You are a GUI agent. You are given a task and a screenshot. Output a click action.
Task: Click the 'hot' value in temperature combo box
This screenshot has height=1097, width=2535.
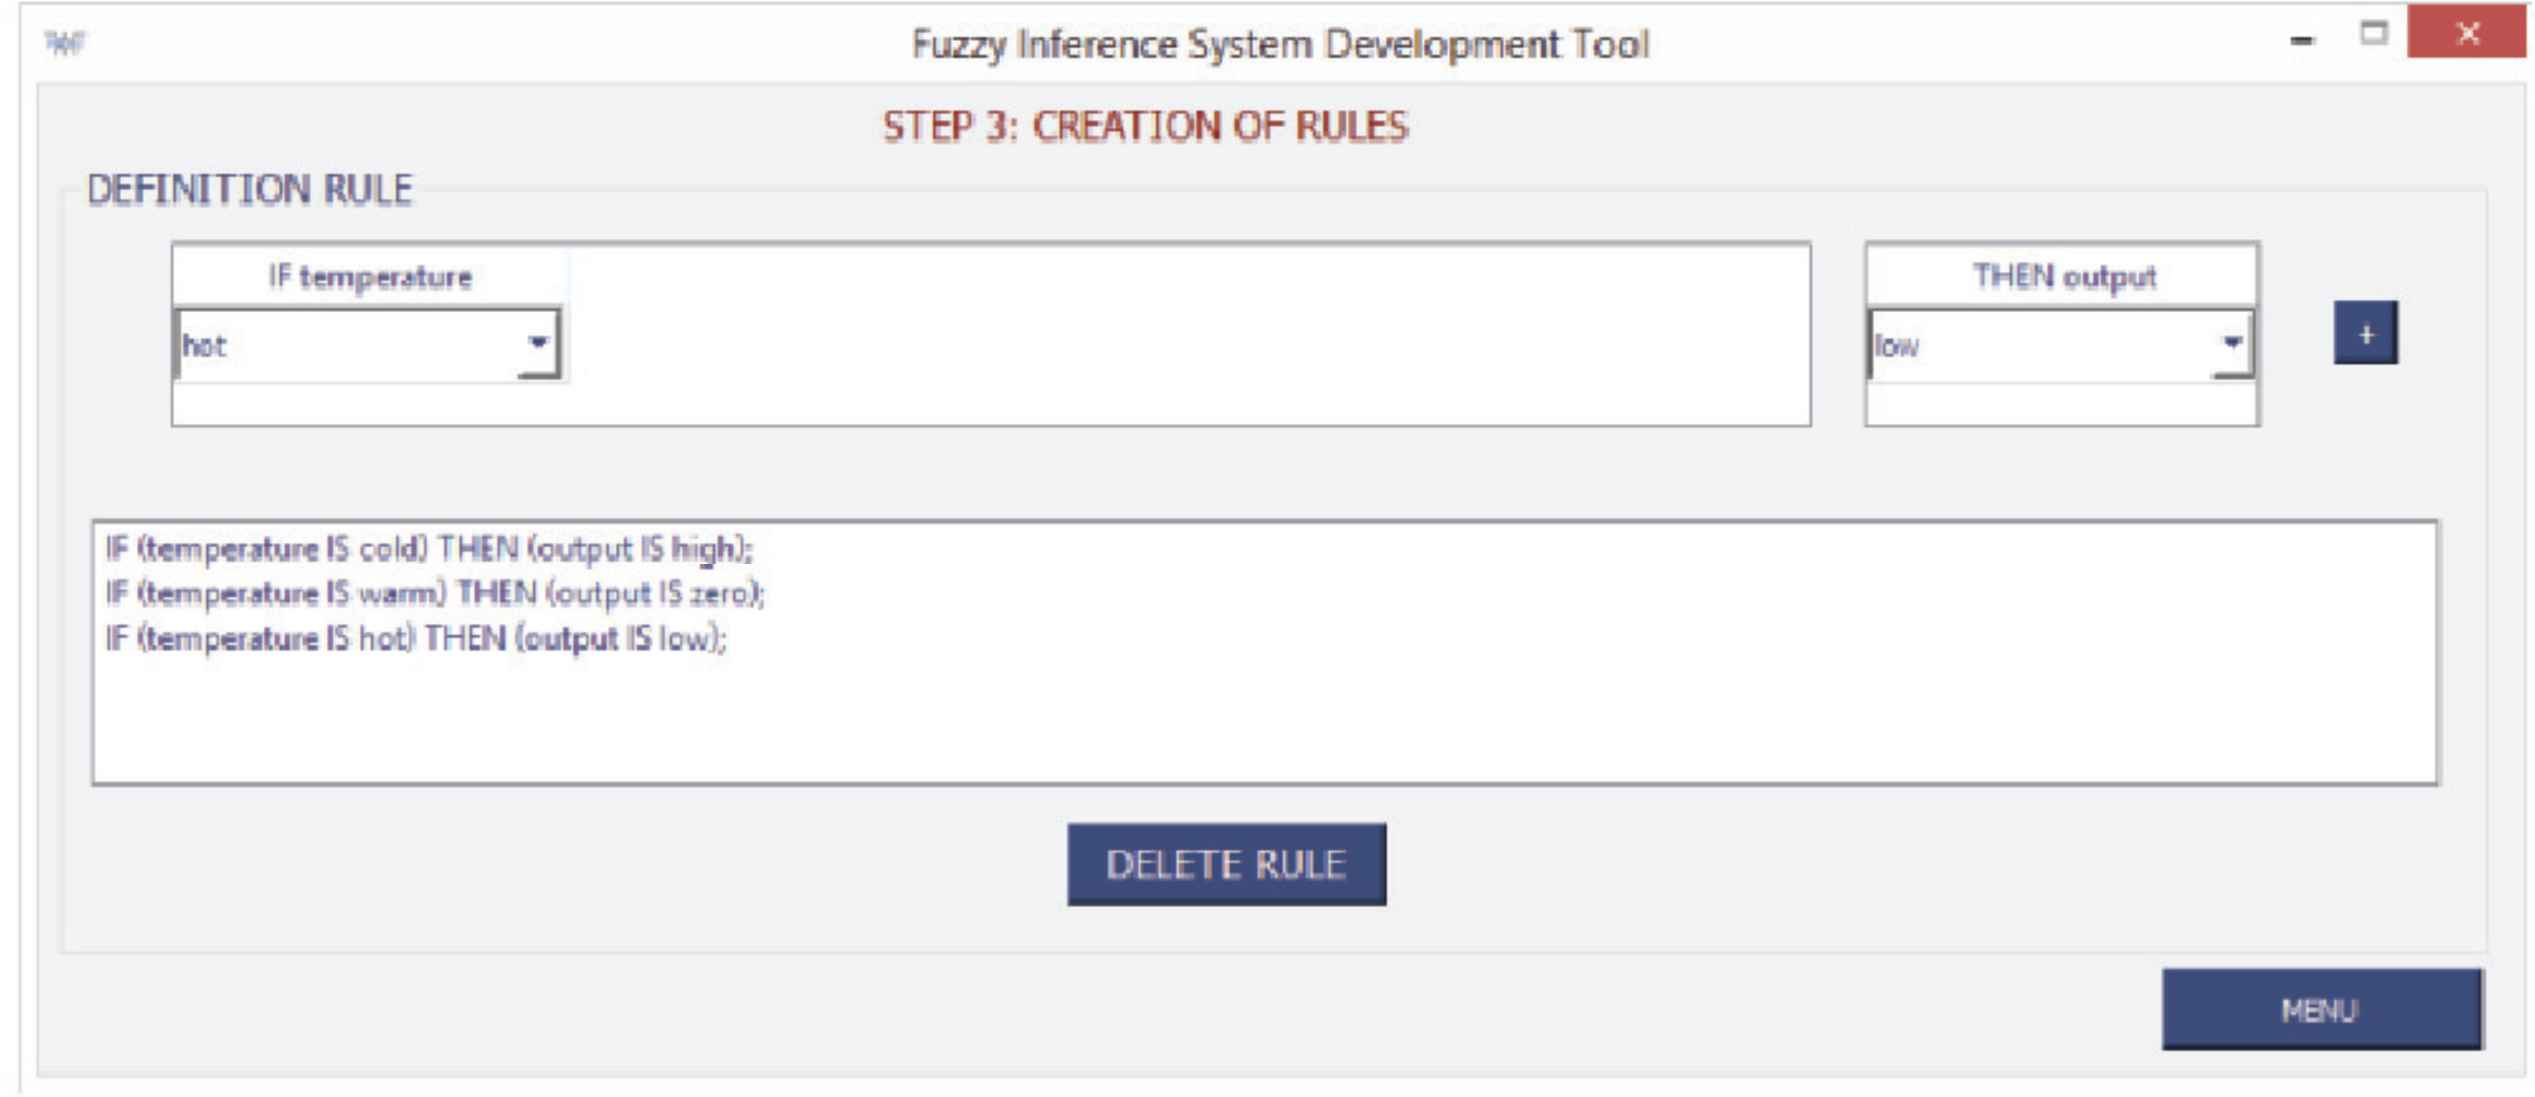tap(340, 346)
